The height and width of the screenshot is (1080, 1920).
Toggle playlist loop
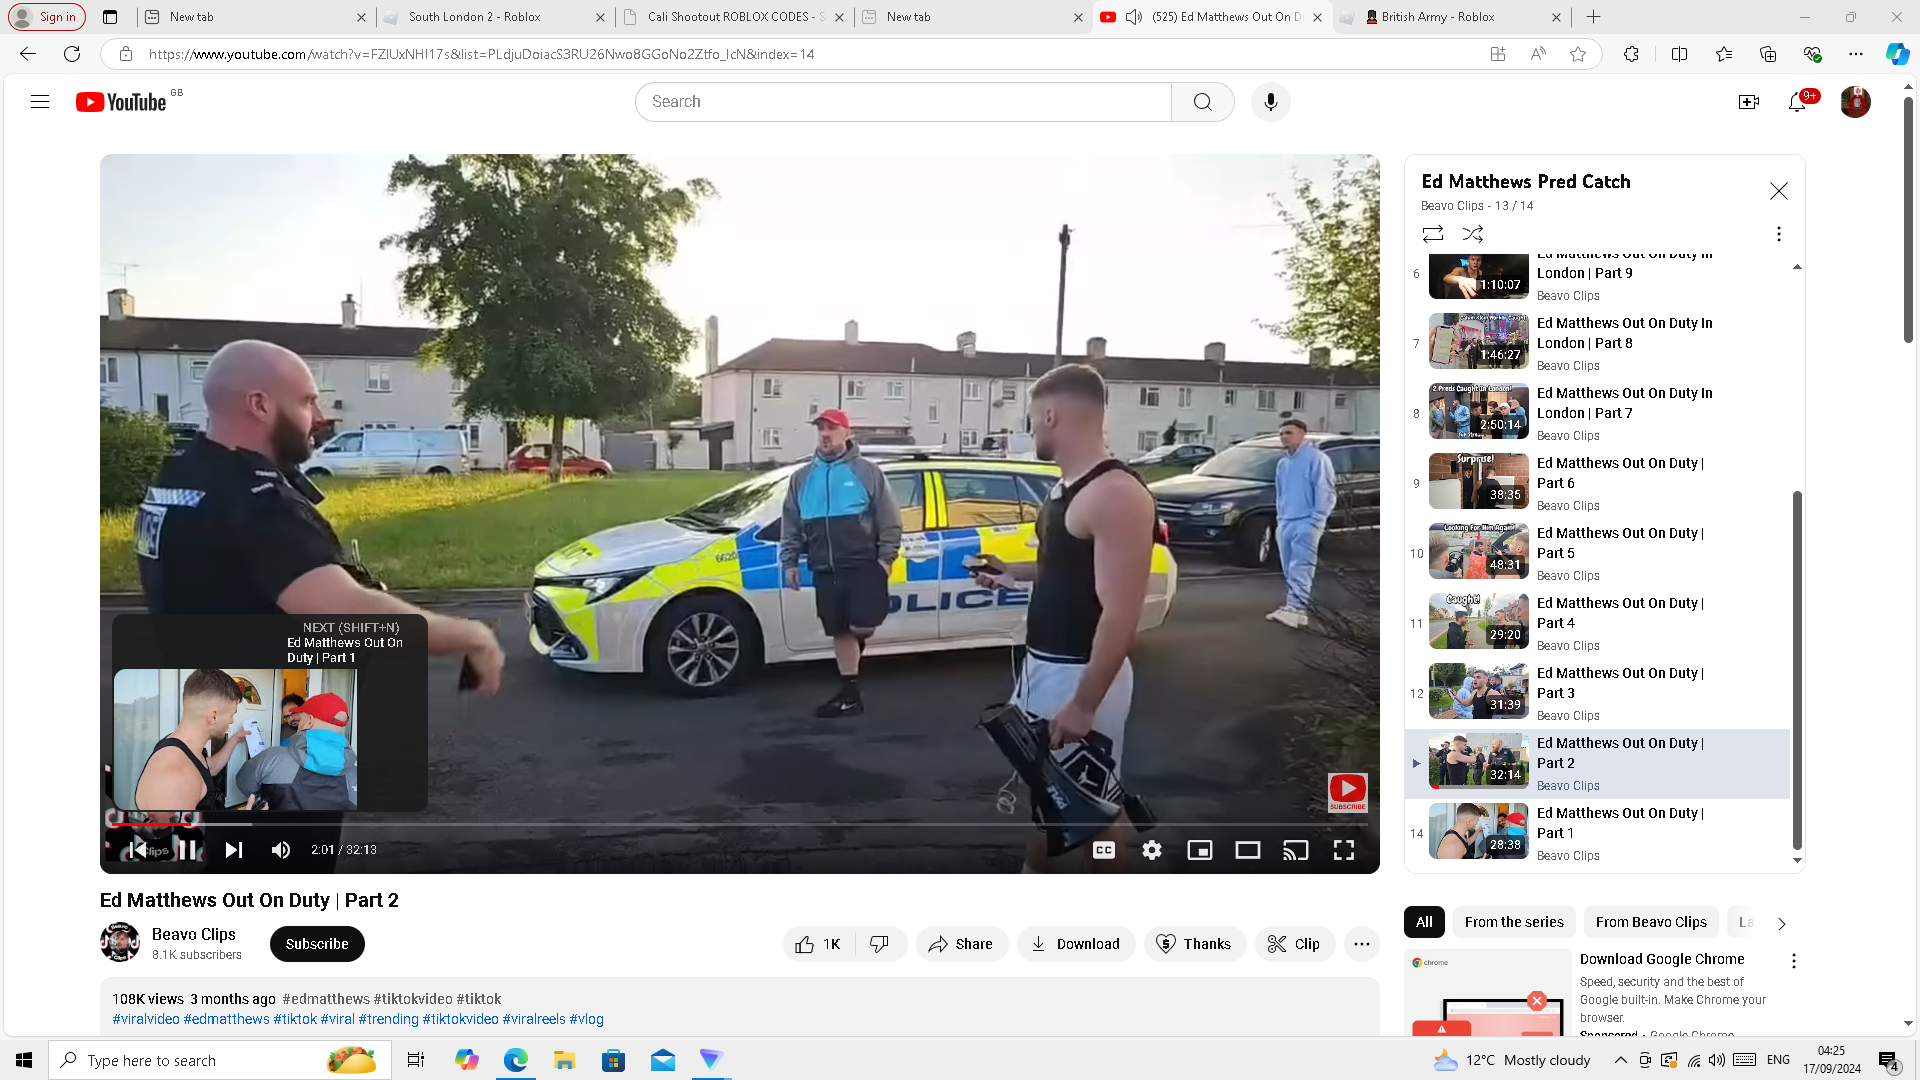click(x=1433, y=234)
